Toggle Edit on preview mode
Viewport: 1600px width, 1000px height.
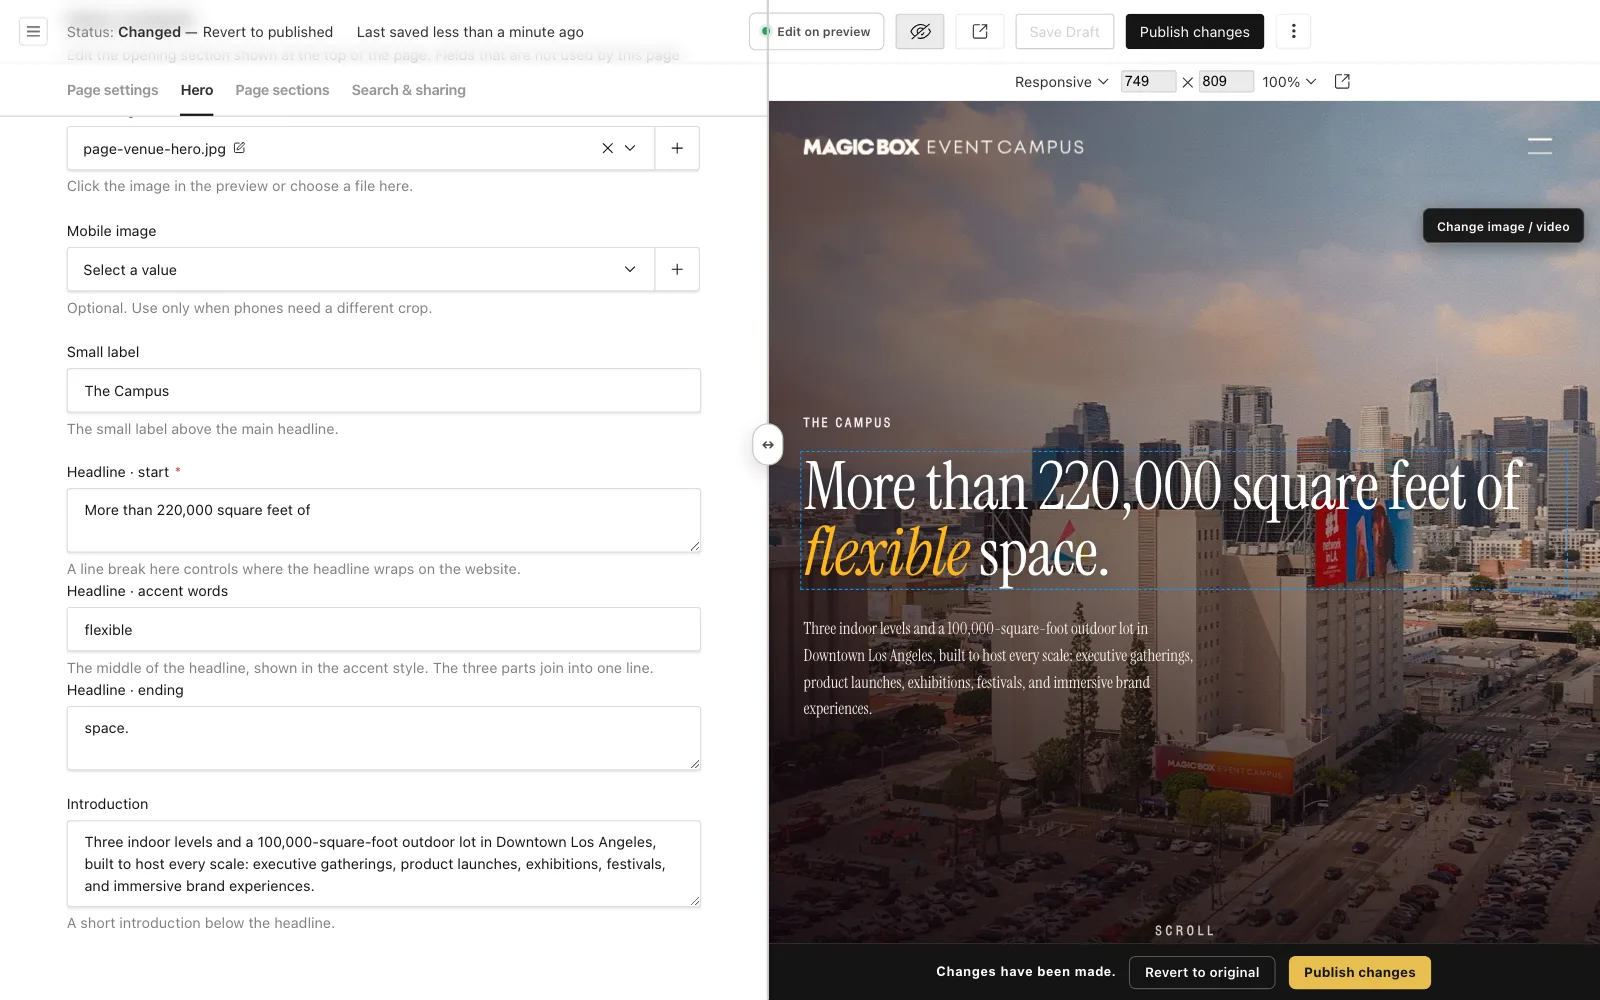click(816, 32)
